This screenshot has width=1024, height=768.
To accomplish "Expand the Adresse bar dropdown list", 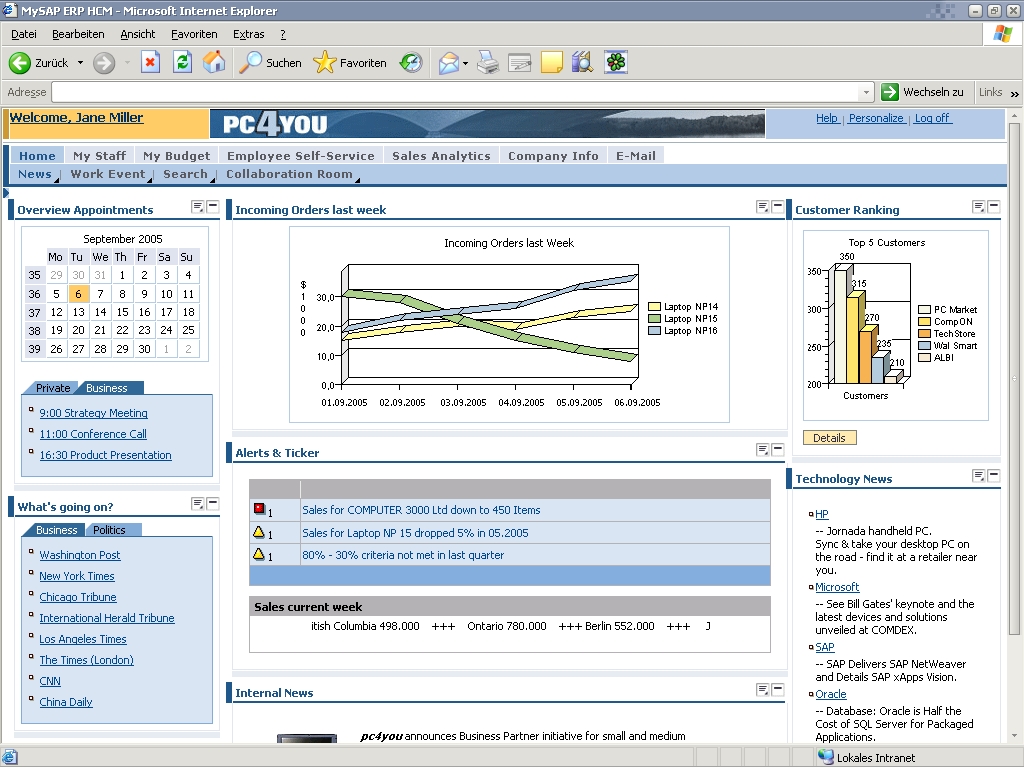I will [x=866, y=92].
